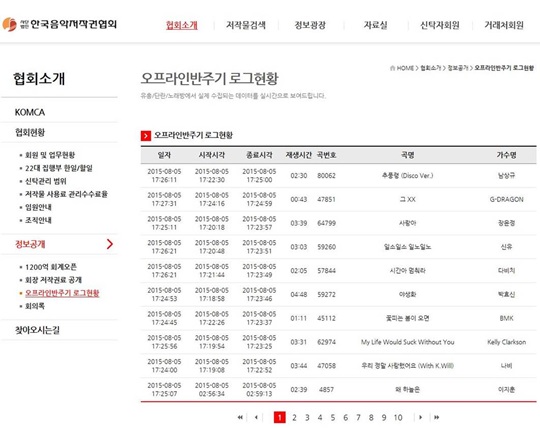
Task: Go to previous page arrow in pagination
Action: pos(256,417)
